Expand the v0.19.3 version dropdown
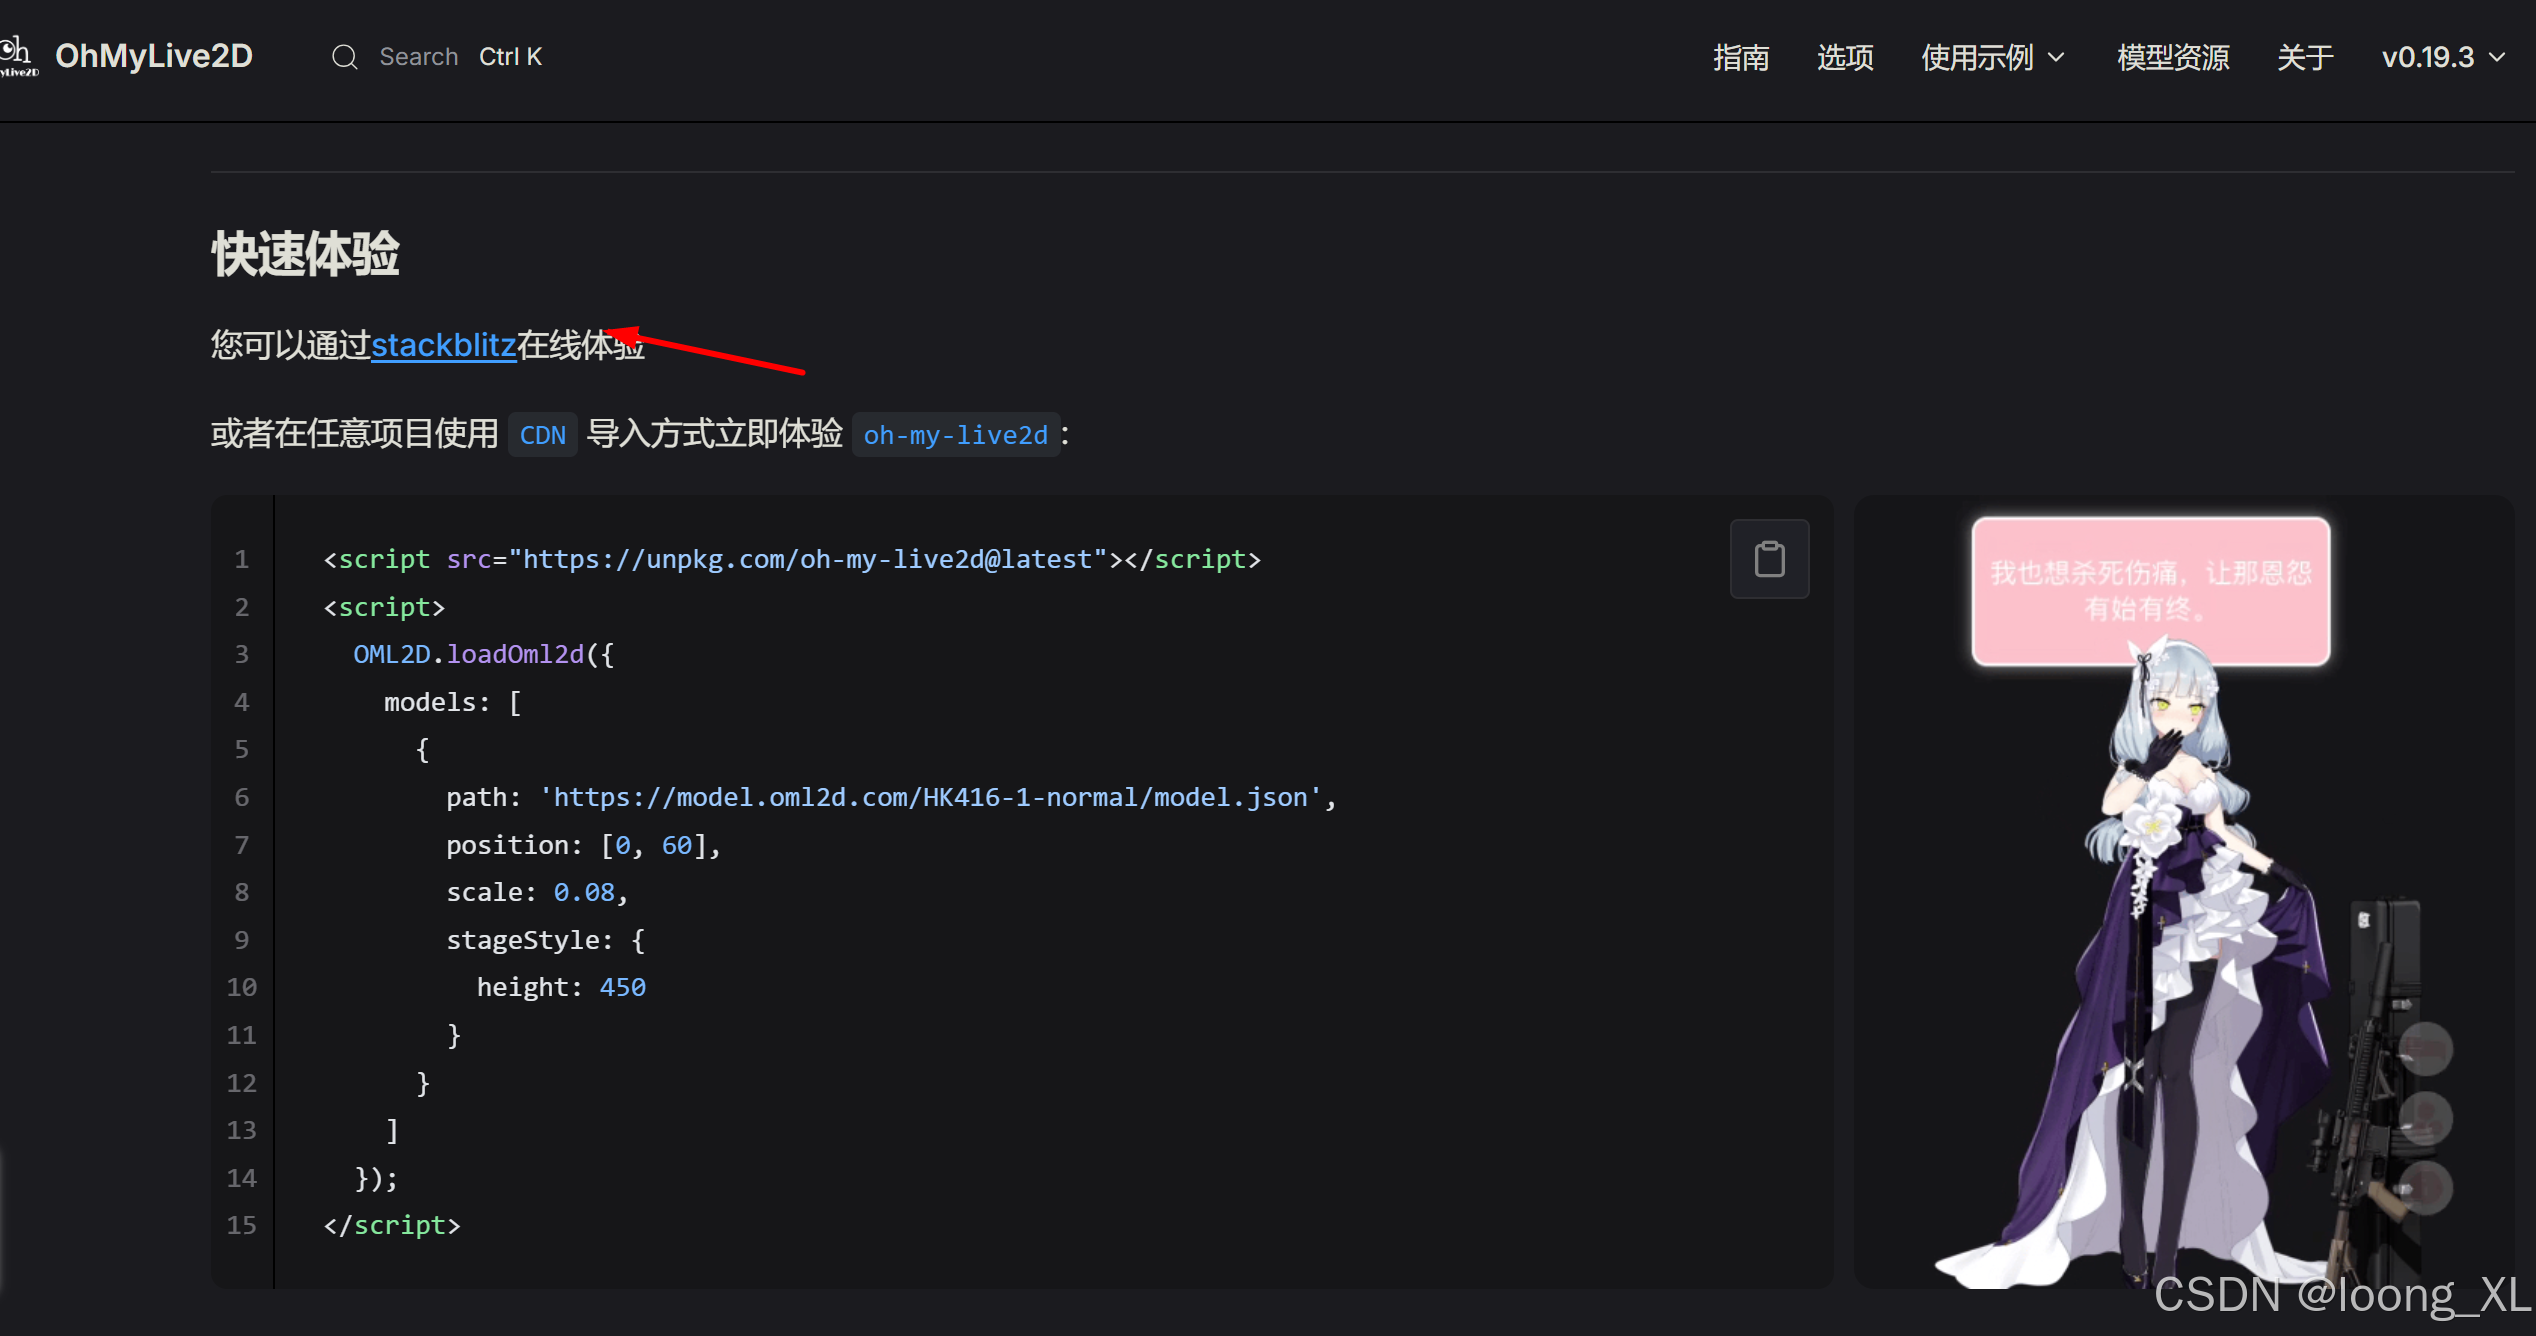Viewport: 2536px width, 1336px height. (x=2443, y=57)
